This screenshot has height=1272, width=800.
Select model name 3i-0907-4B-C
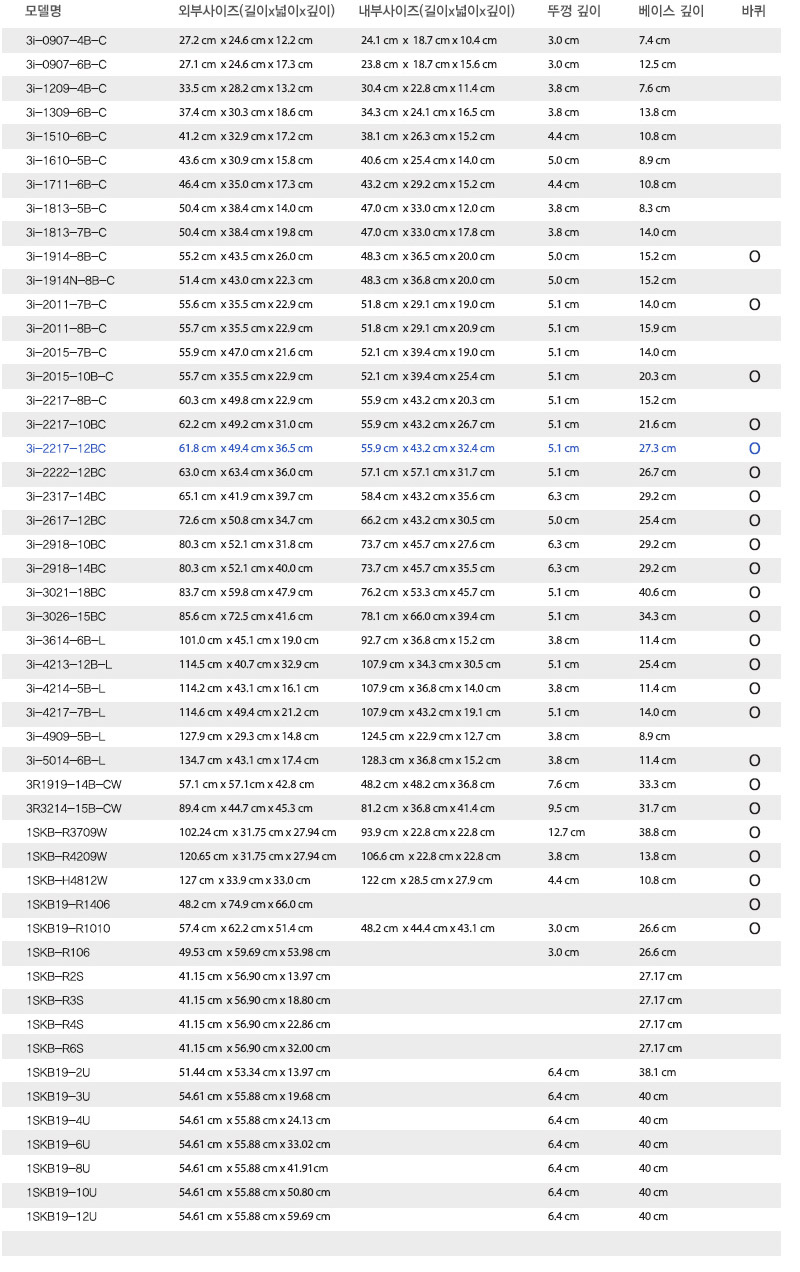click(67, 40)
